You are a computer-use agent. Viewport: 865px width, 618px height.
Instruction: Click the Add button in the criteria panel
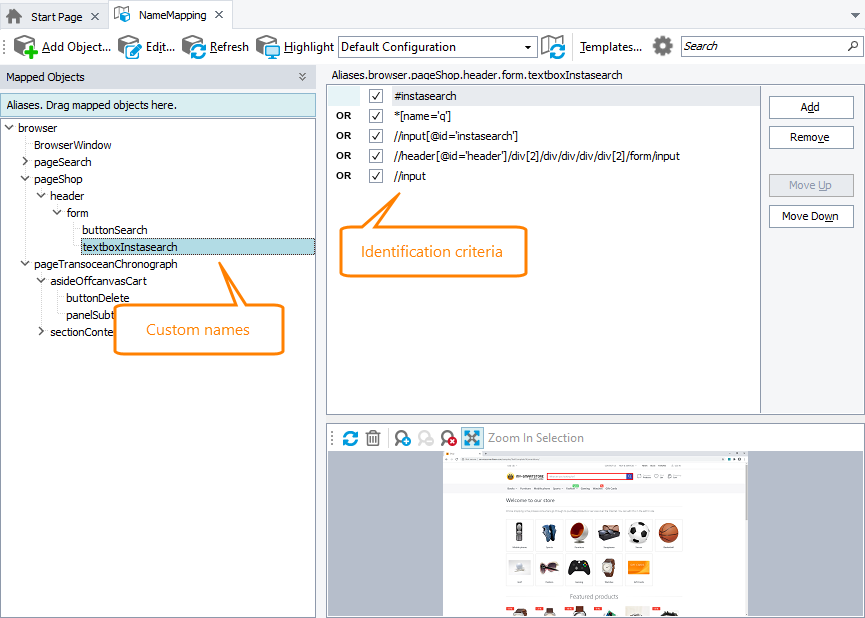click(810, 107)
